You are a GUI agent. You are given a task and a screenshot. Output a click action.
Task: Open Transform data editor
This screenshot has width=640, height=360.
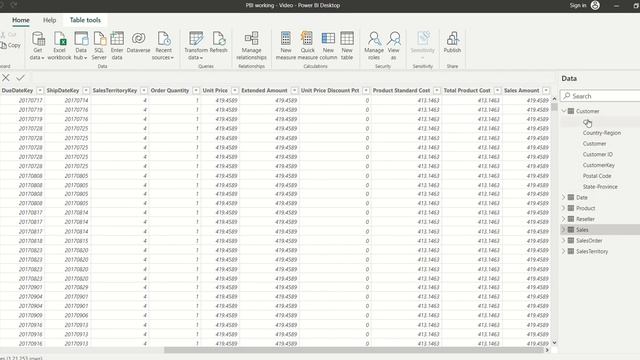pos(196,46)
